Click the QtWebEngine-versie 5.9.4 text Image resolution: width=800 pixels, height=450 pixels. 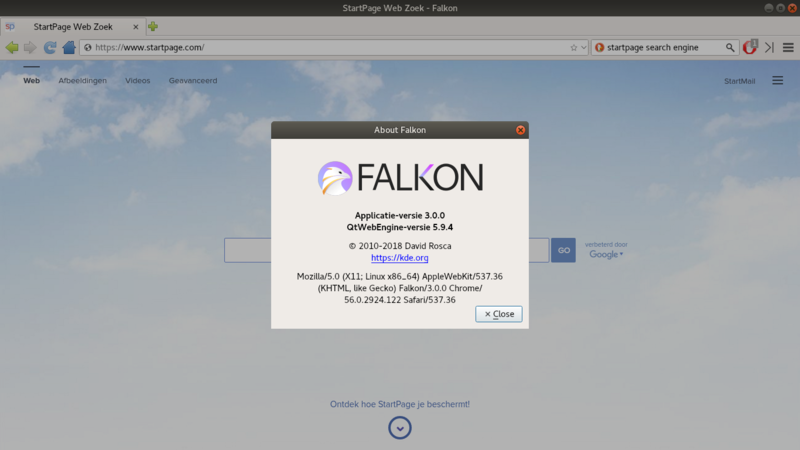point(399,227)
